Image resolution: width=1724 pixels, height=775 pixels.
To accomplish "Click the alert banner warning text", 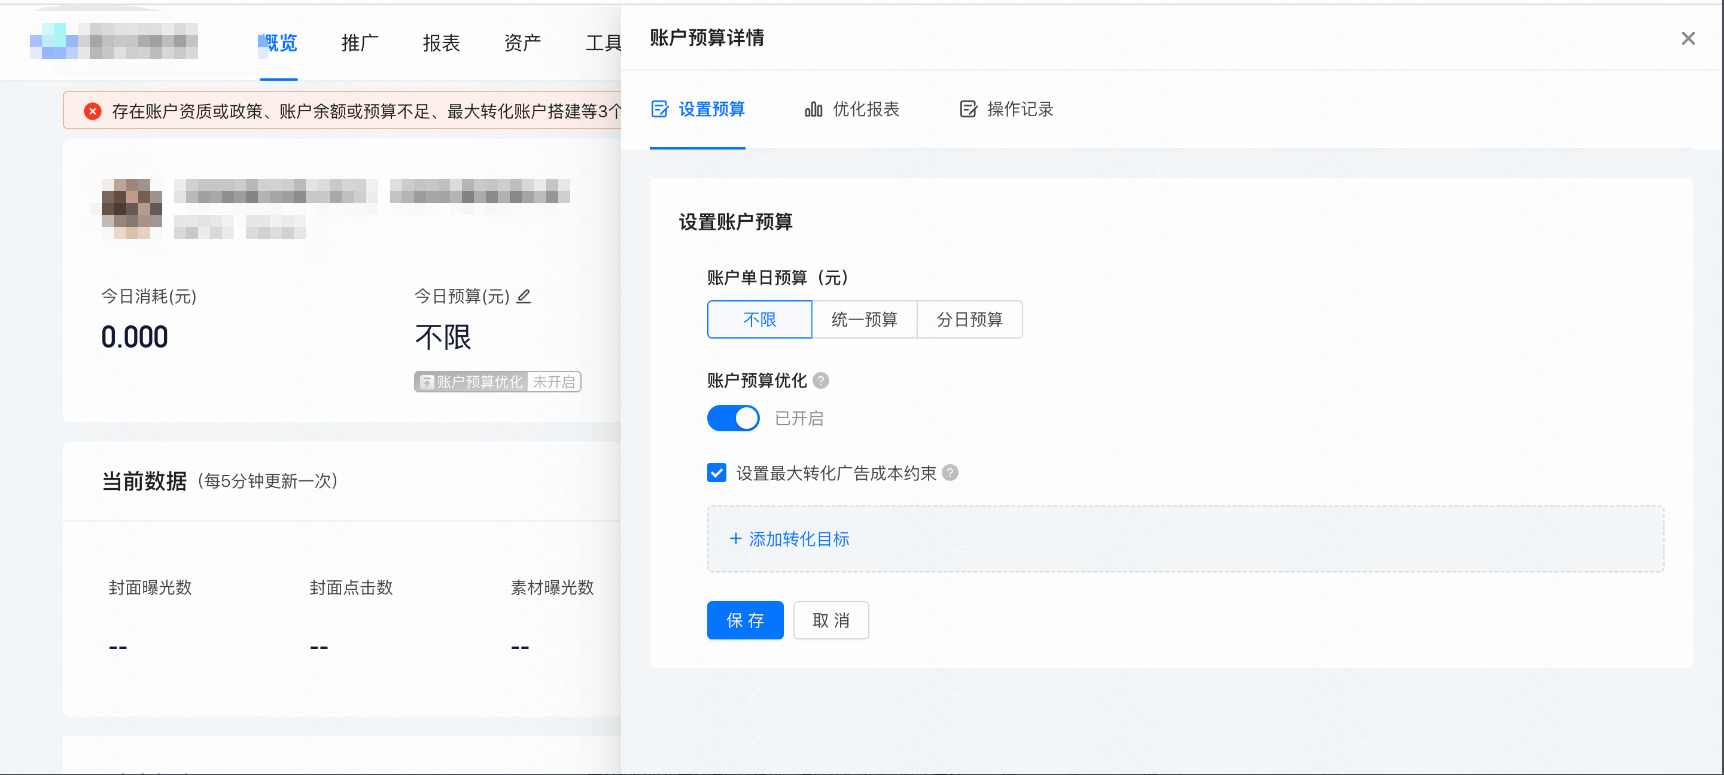I will pyautogui.click(x=366, y=111).
